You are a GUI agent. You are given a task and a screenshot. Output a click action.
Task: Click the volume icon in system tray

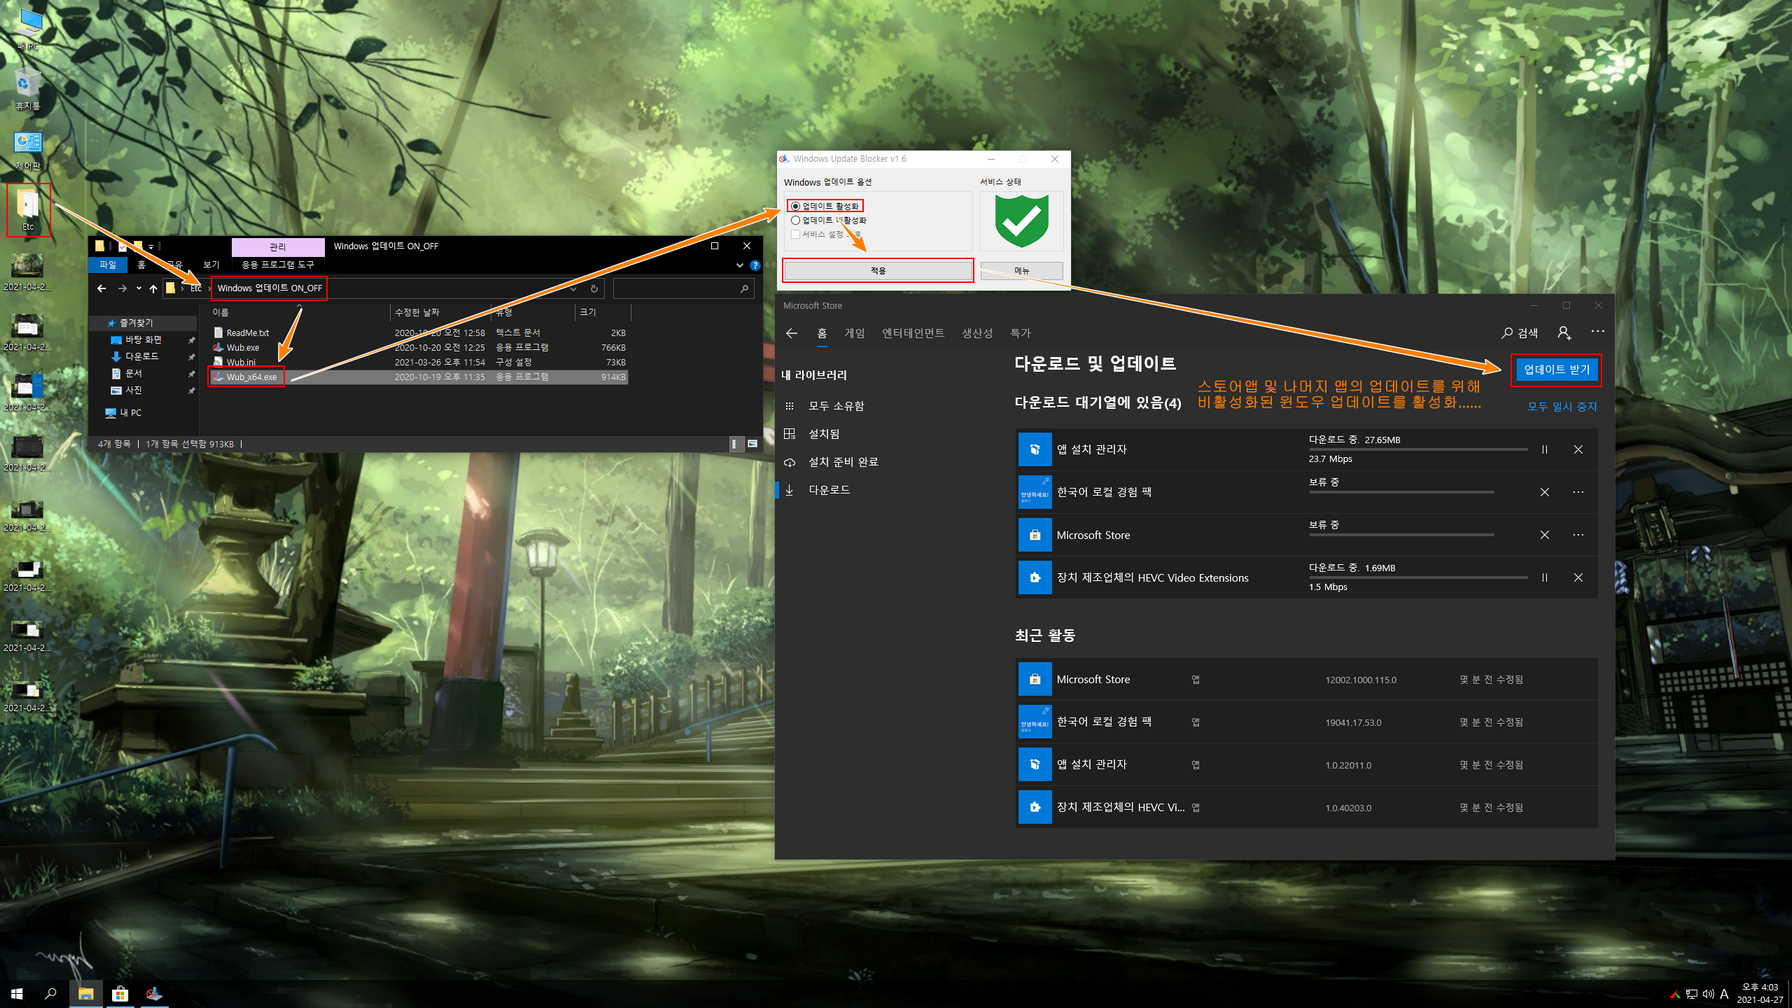click(1707, 994)
